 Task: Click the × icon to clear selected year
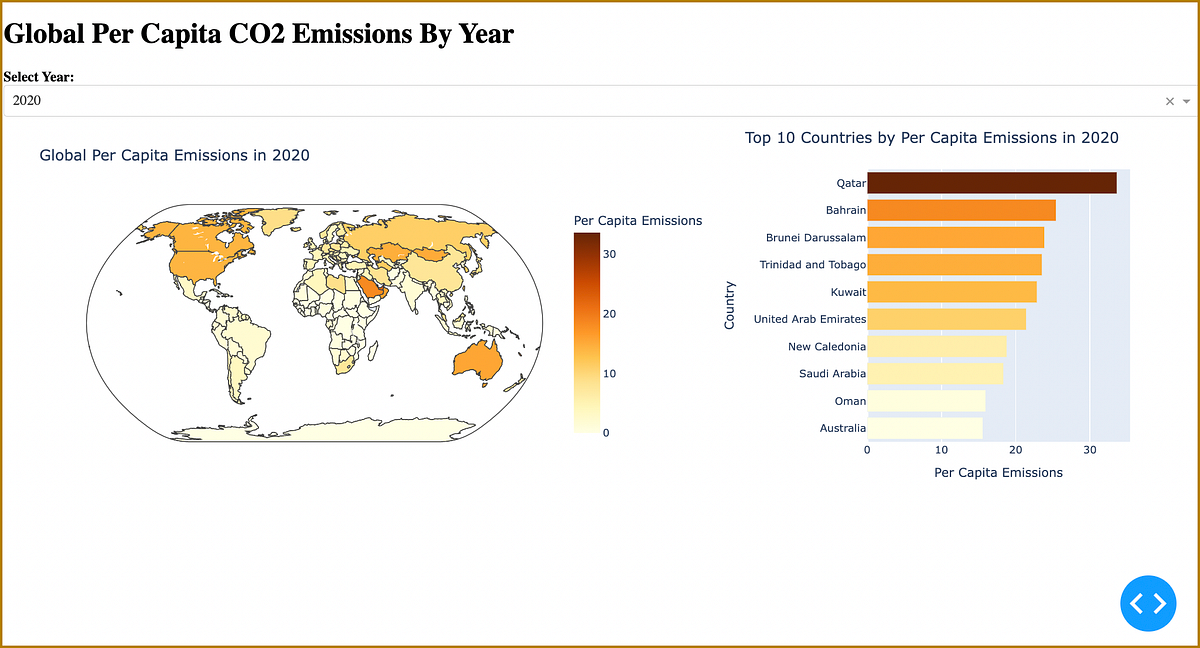[1169, 101]
